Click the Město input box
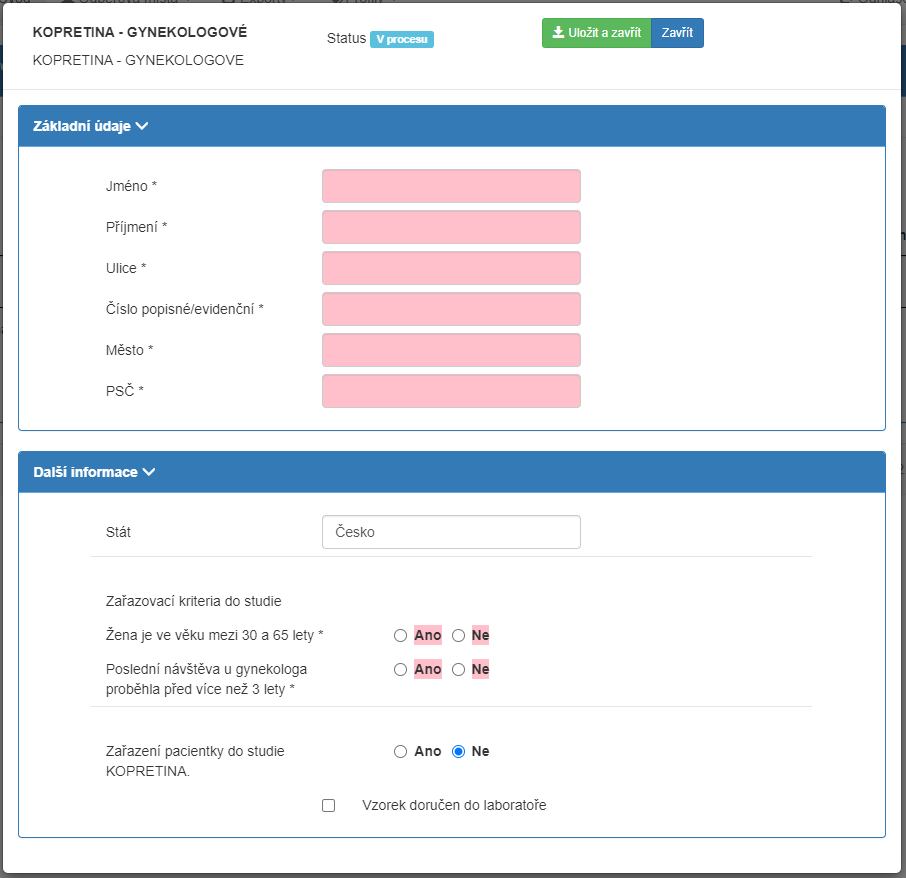The image size is (906, 878). coord(451,350)
